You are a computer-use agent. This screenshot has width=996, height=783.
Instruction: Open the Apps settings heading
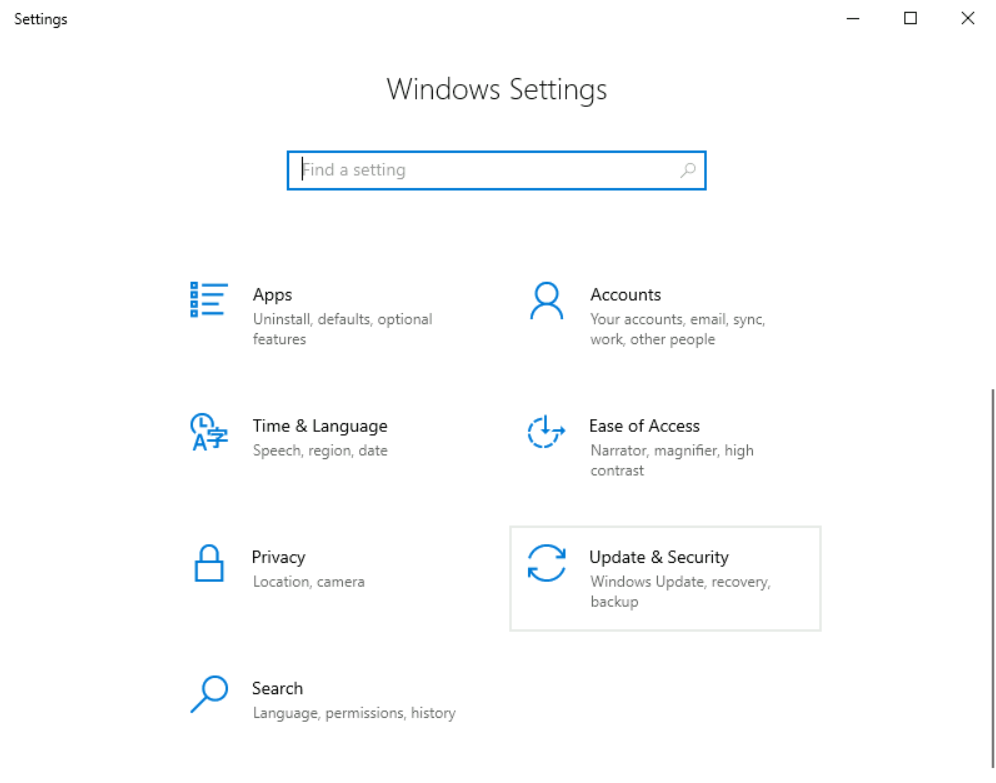pos(272,295)
